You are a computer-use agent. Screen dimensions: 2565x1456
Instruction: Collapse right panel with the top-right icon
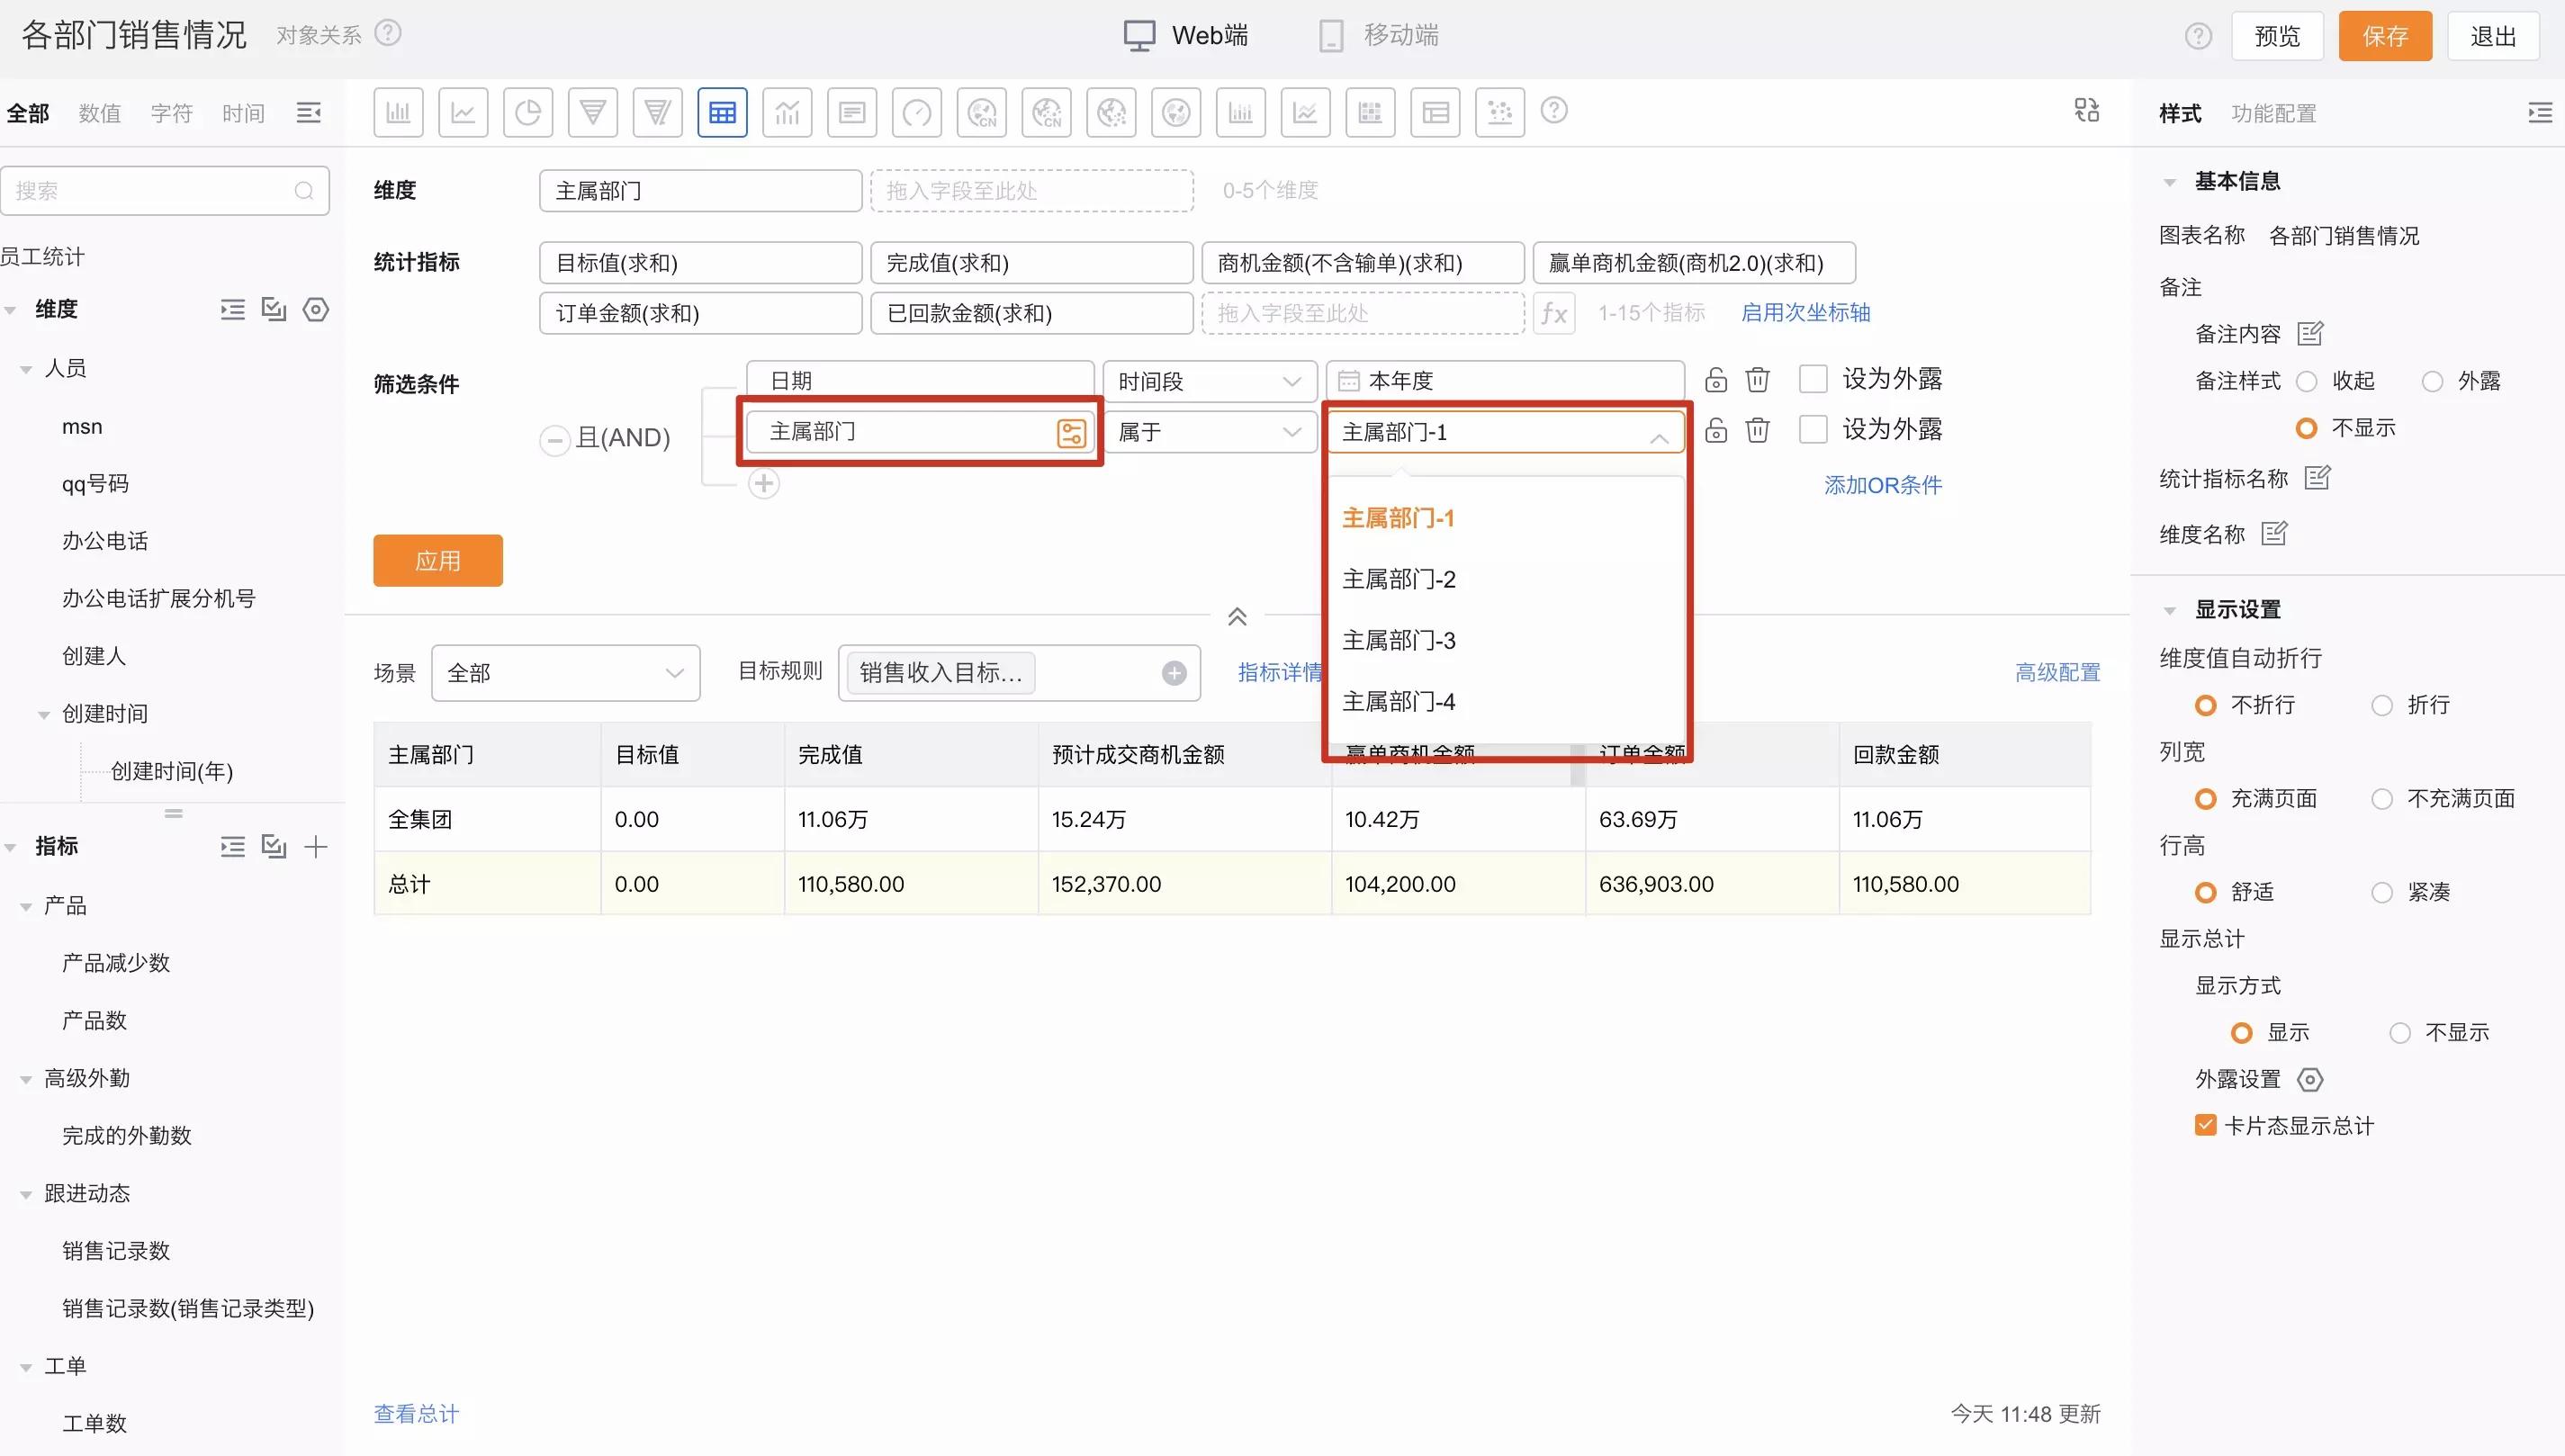2540,112
